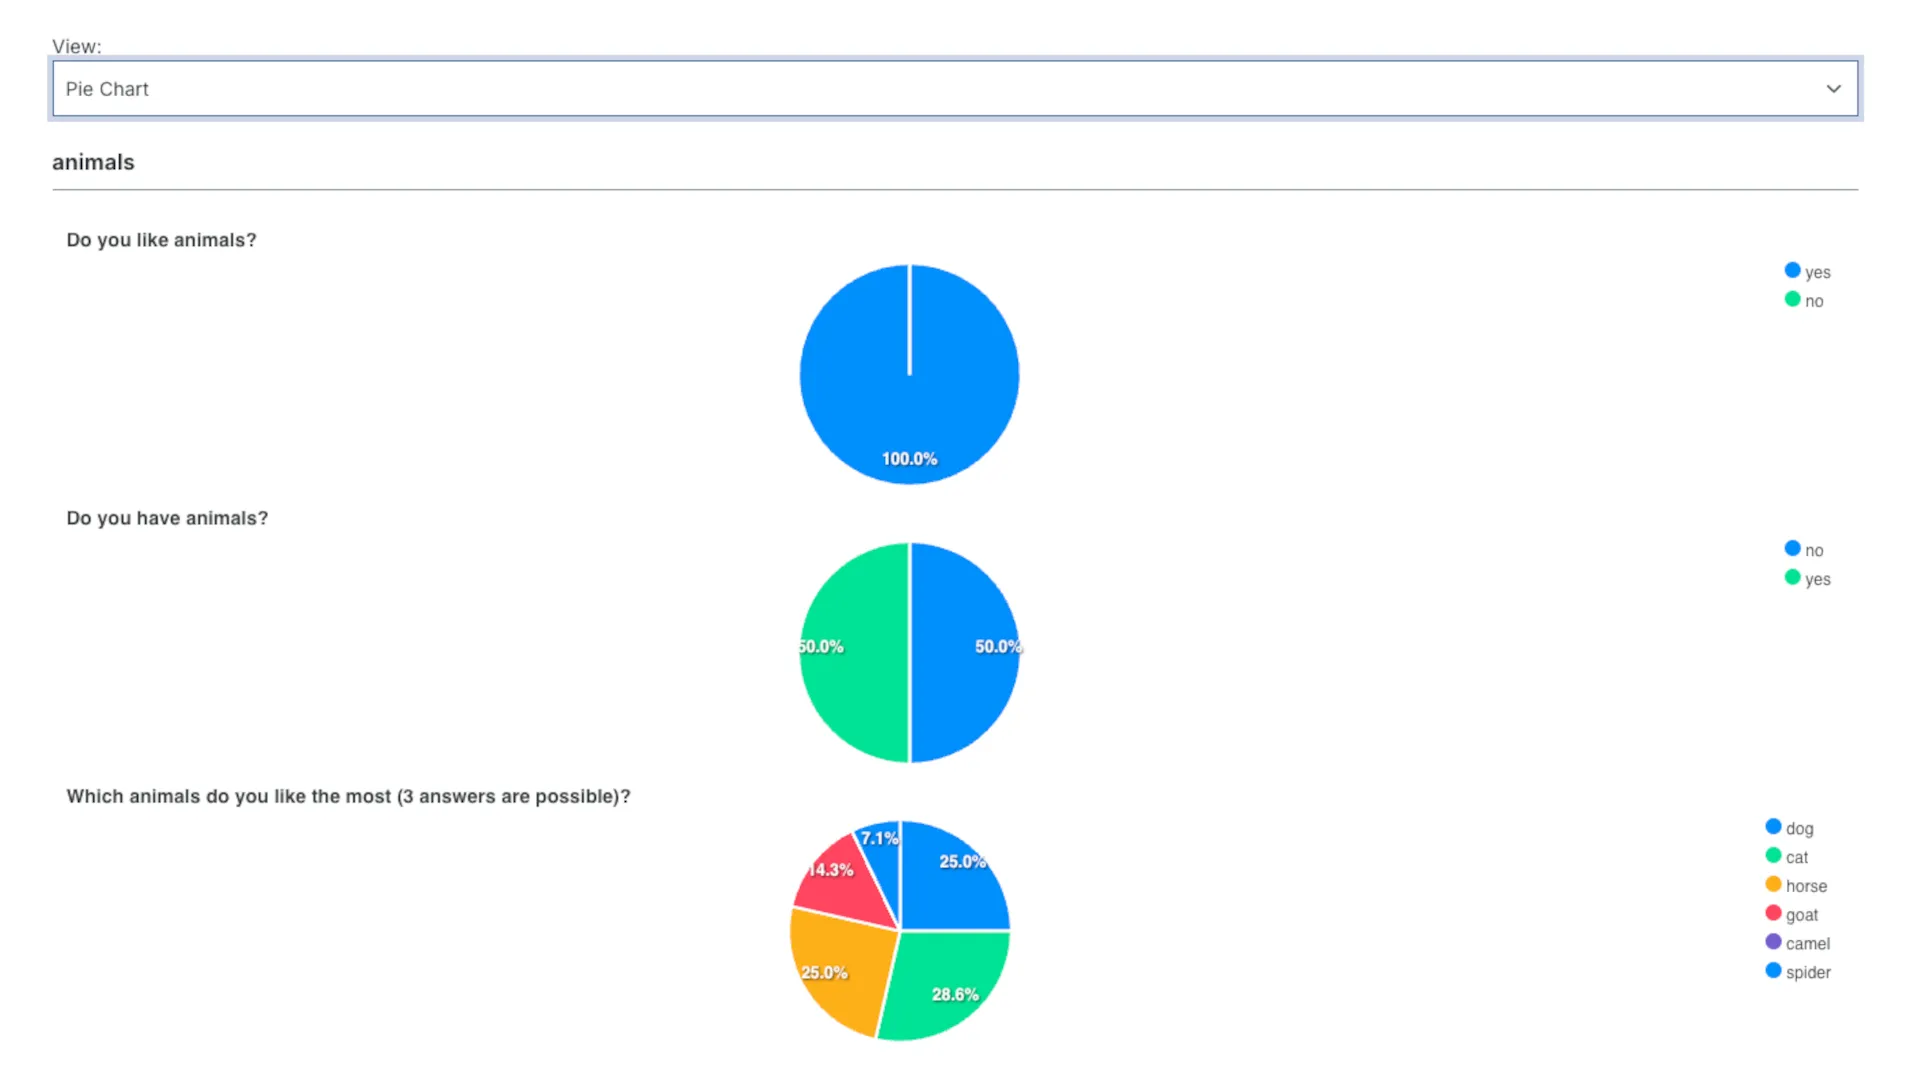Viewport: 1920px width, 1080px height.
Task: Select the small 7.1% pie slice
Action: click(x=884, y=858)
